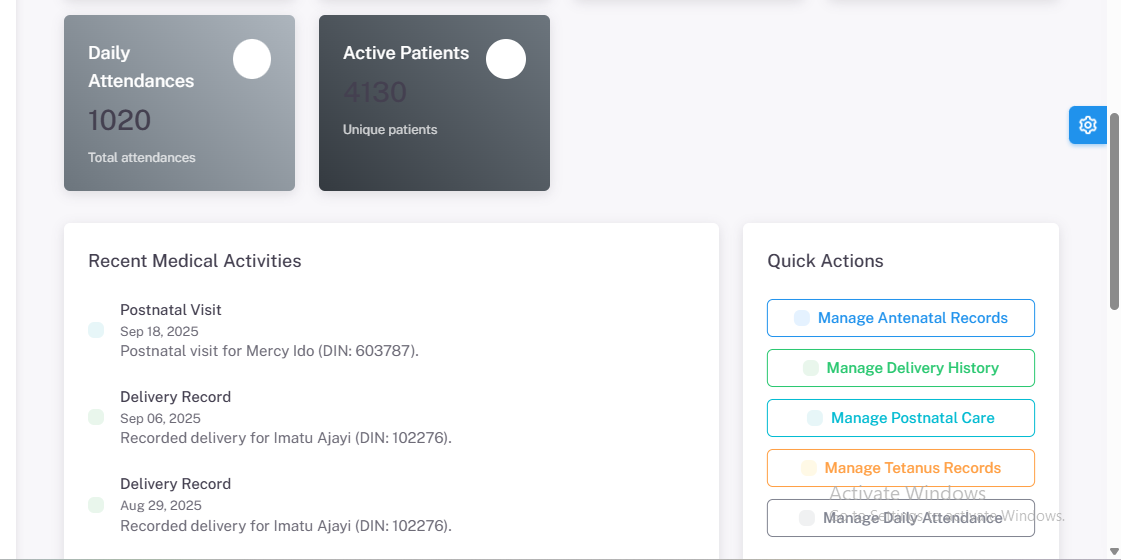Image resolution: width=1121 pixels, height=560 pixels.
Task: Click icon inside Manage Delivery History button
Action: coord(811,368)
